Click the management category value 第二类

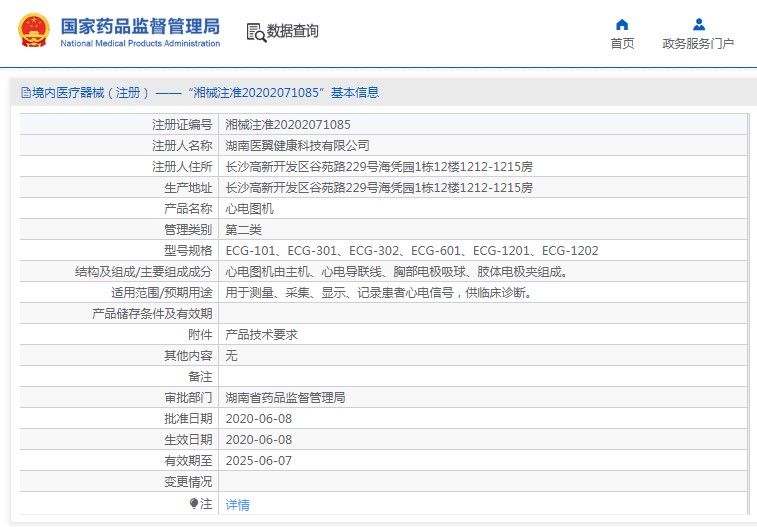(243, 230)
